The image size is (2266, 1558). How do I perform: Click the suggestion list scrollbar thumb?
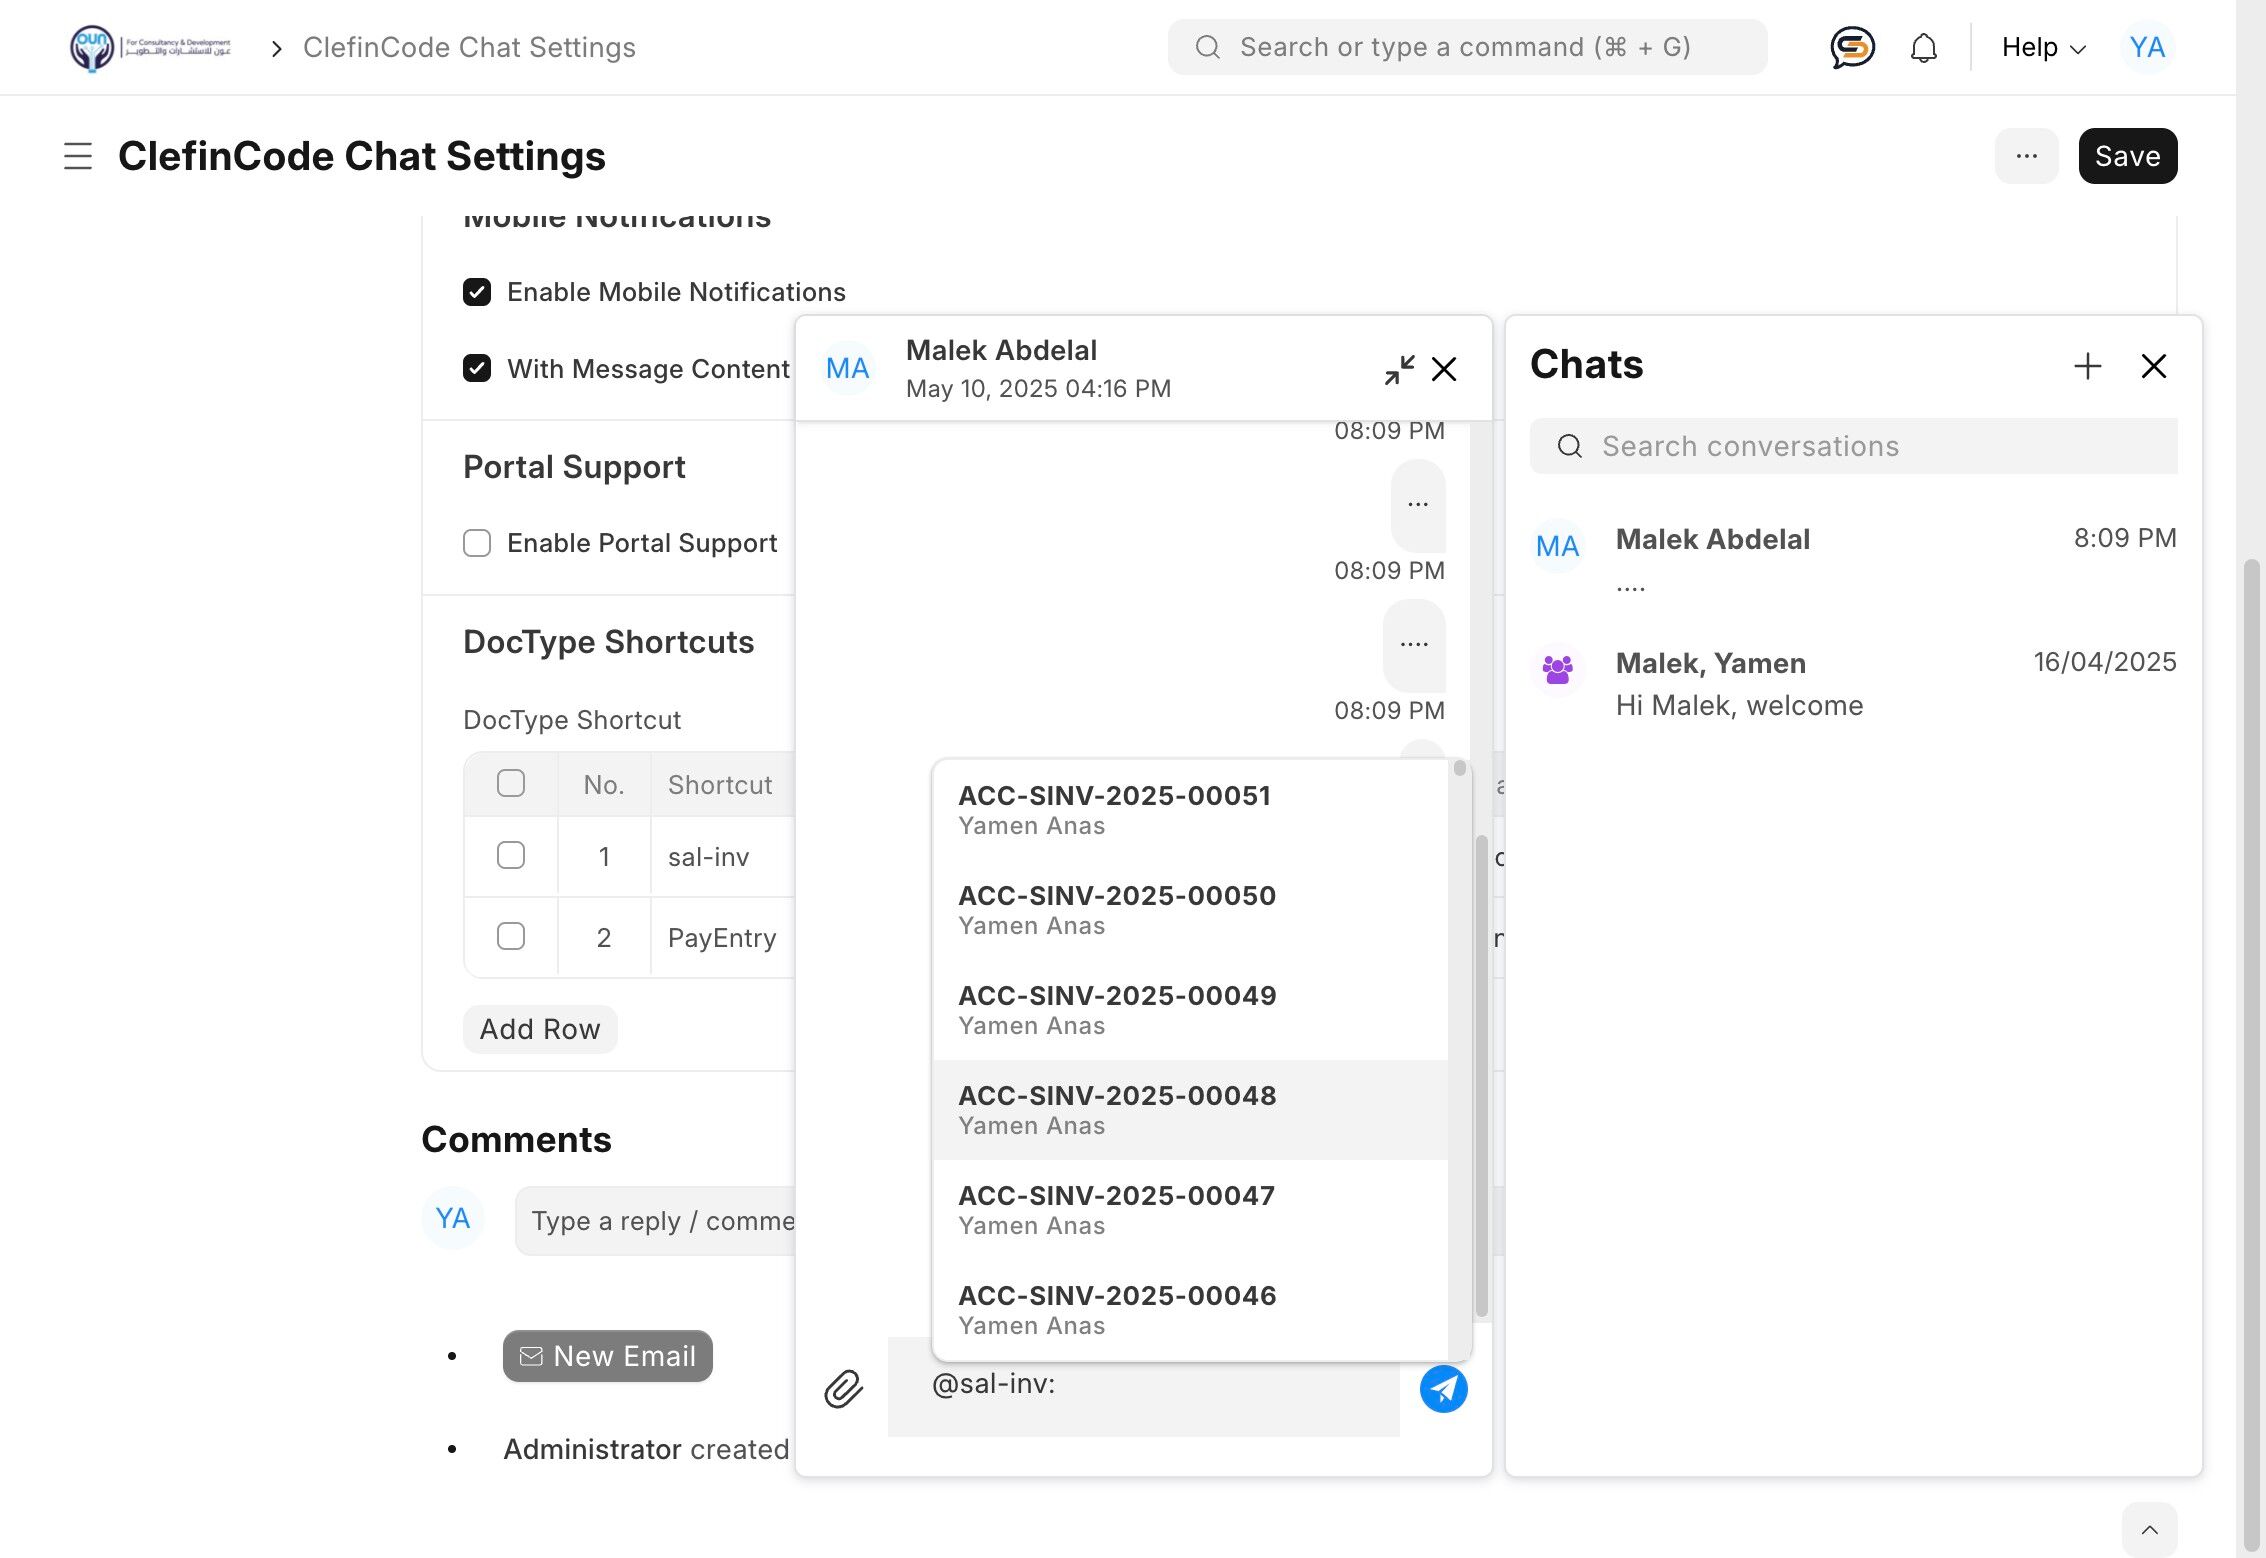1460,769
